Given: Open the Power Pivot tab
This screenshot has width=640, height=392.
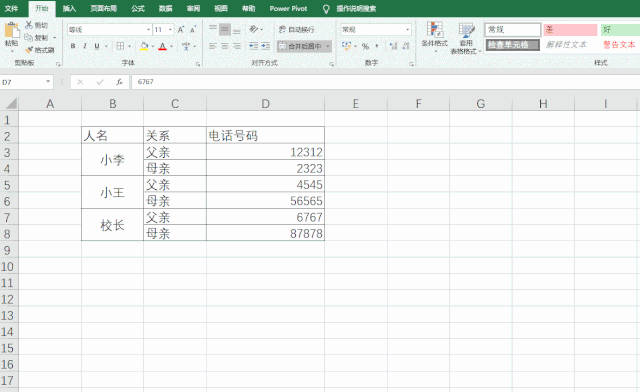Looking at the screenshot, I should click(288, 9).
